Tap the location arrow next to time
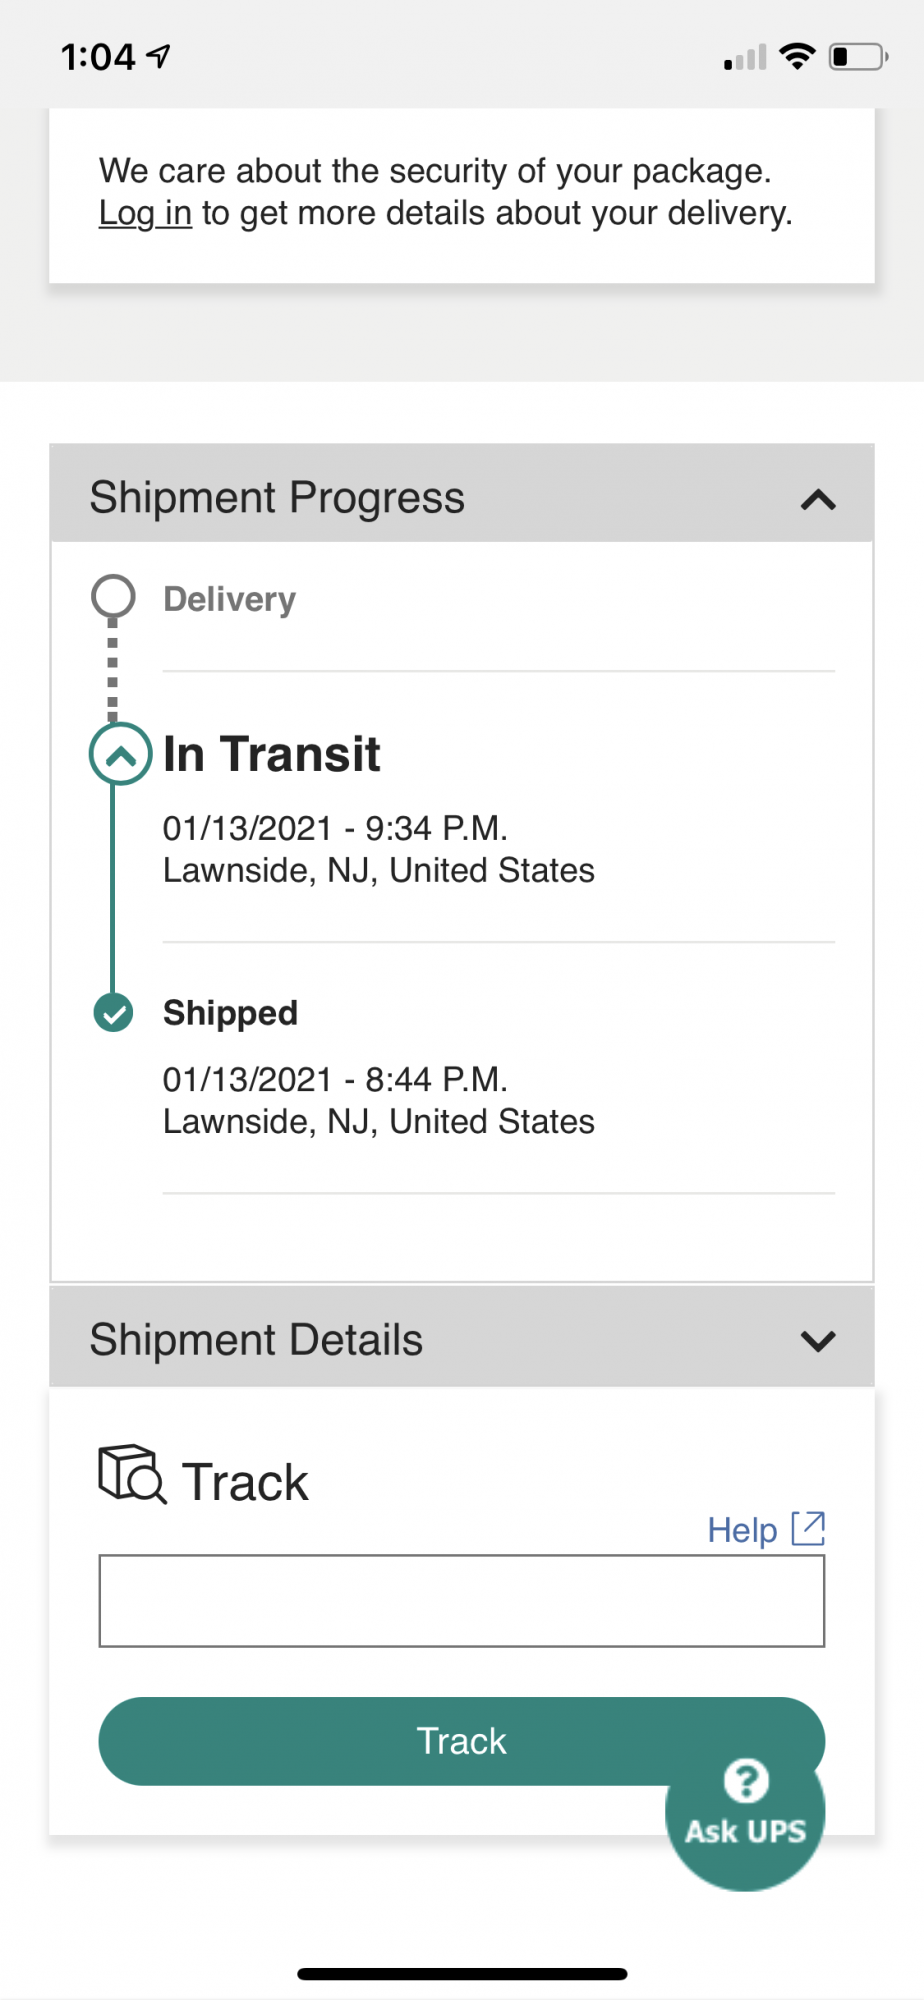The image size is (924, 2000). [159, 57]
